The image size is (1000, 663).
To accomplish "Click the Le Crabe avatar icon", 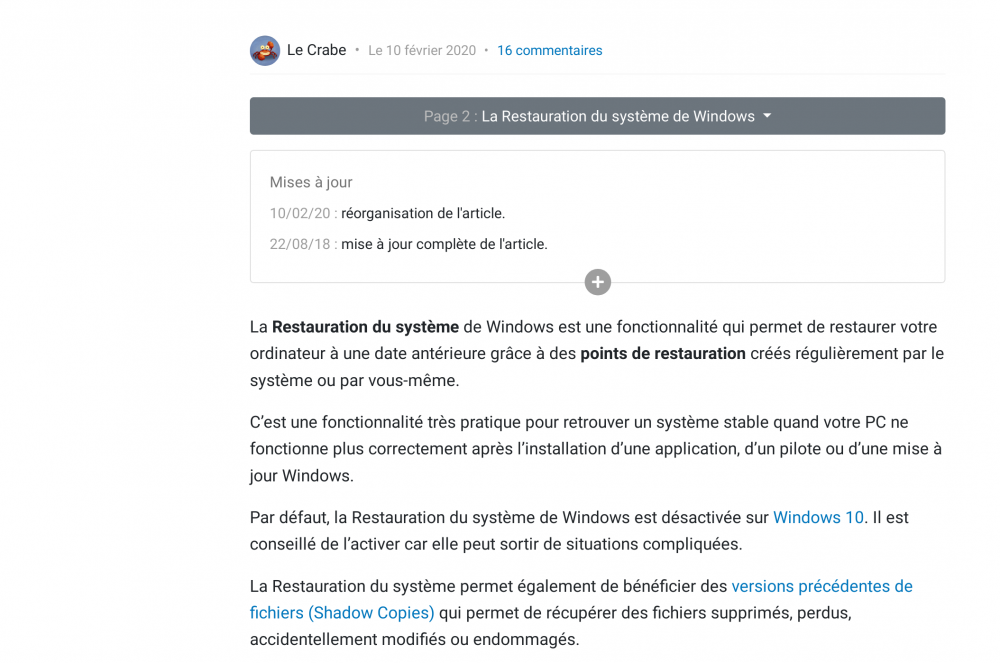I will 265,51.
